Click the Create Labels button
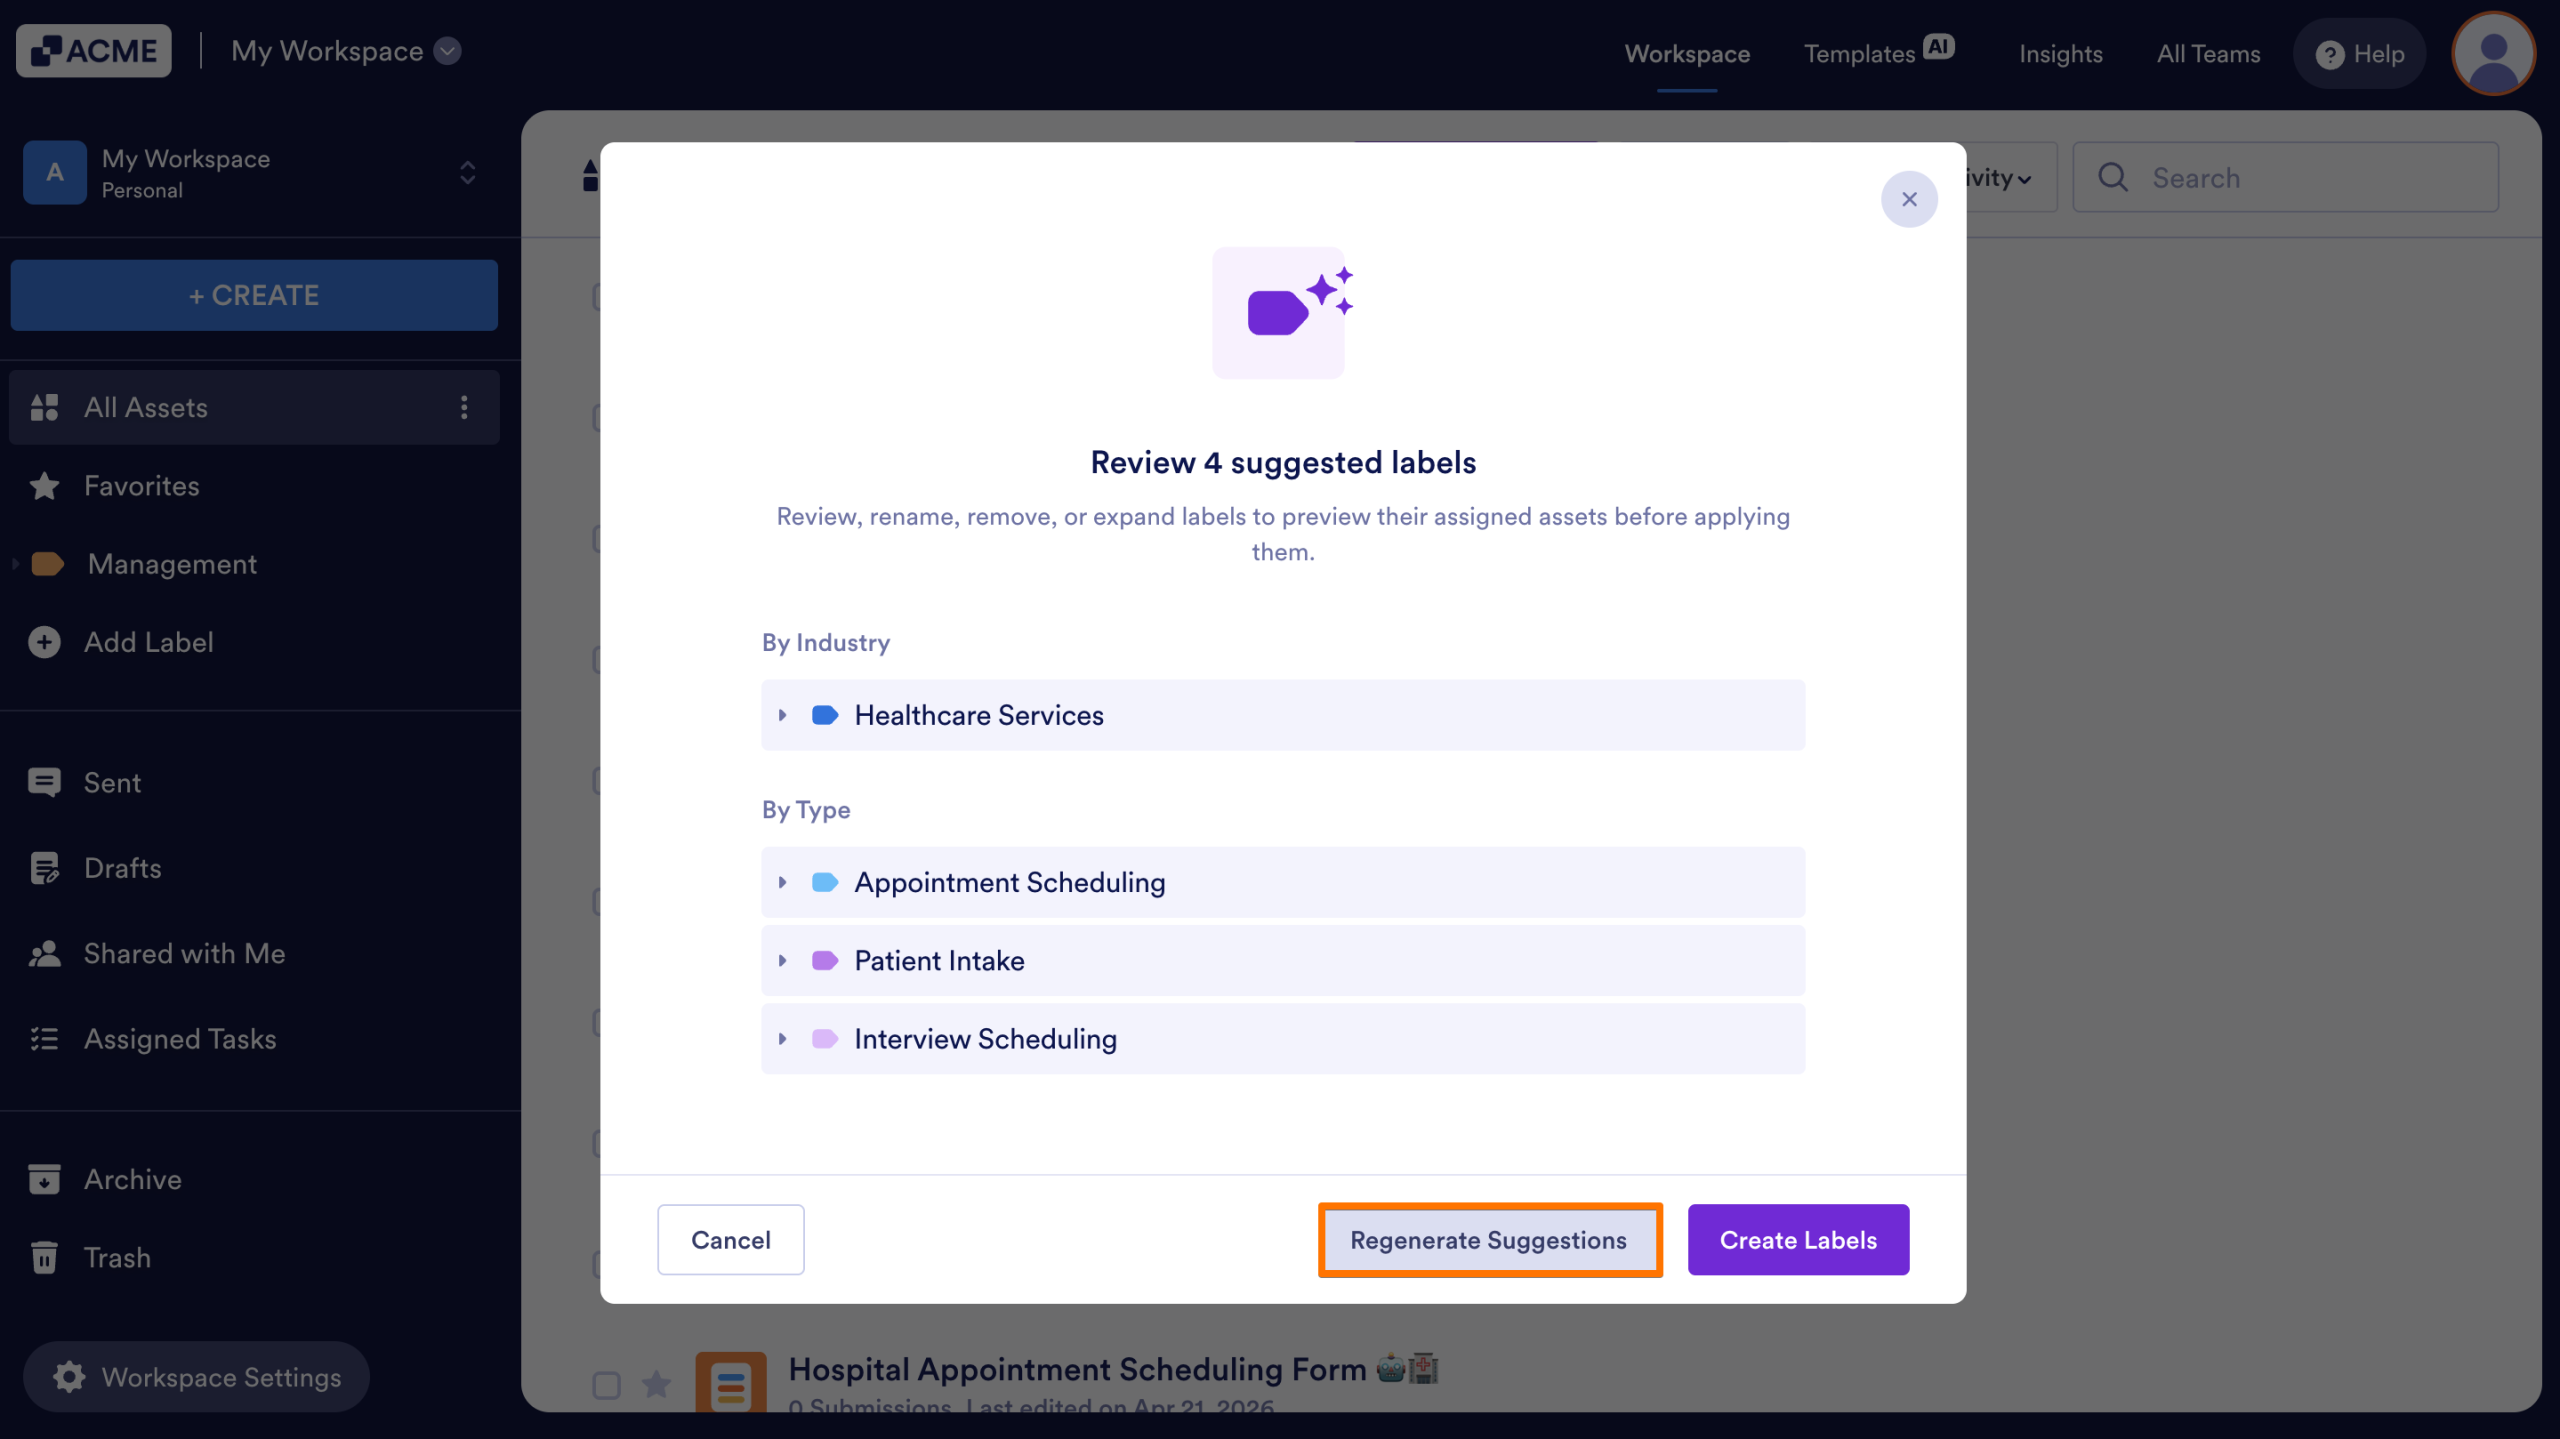The height and width of the screenshot is (1439, 2560). (1798, 1240)
